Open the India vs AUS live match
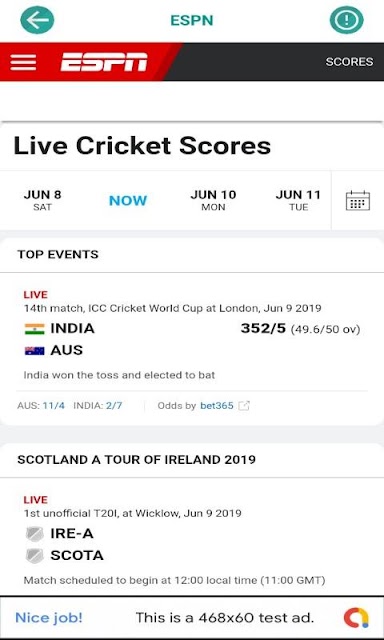The image size is (384, 640). [x=192, y=337]
